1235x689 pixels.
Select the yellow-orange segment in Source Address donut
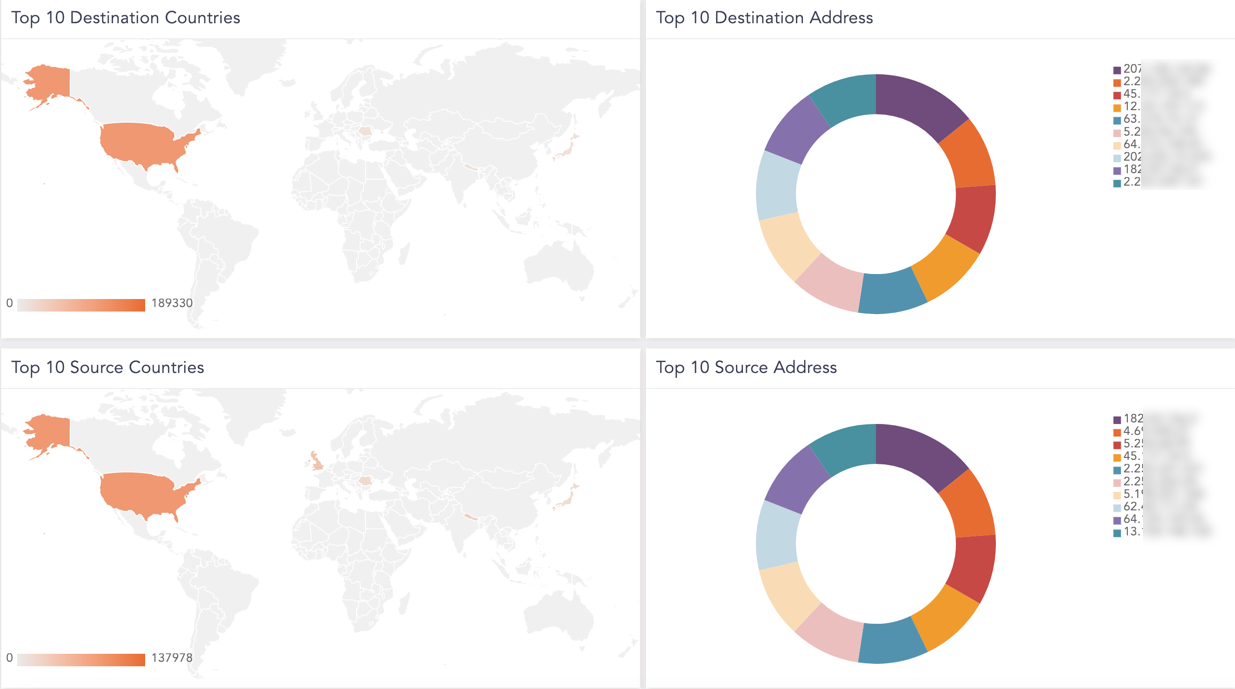click(946, 618)
